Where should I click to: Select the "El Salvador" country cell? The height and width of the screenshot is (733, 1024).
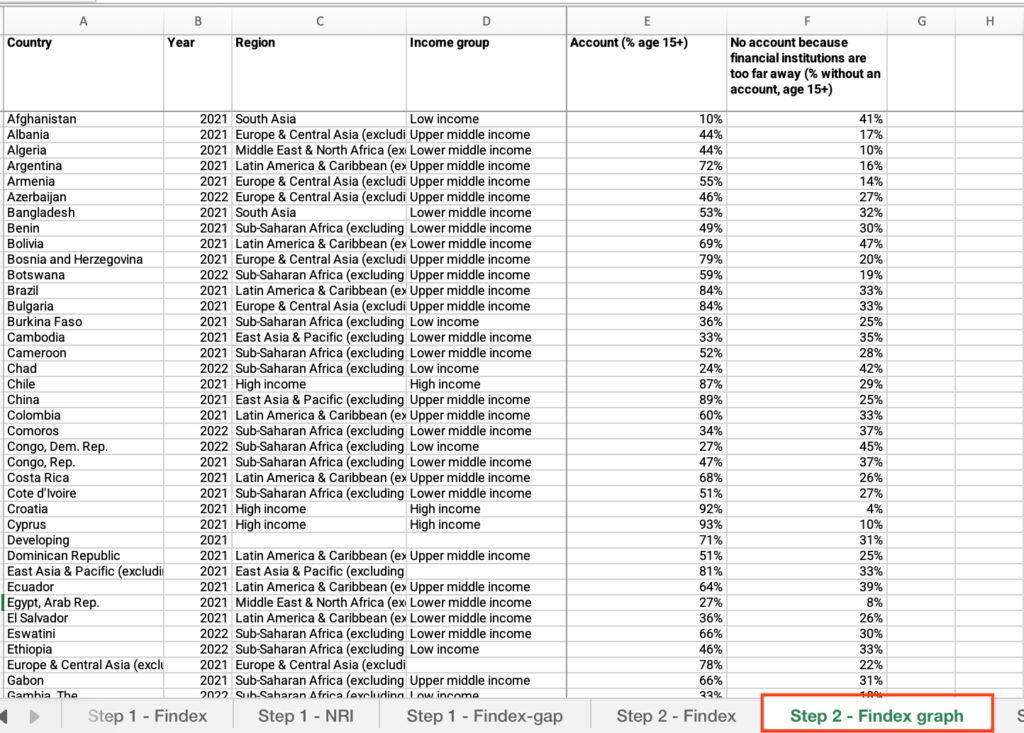84,618
